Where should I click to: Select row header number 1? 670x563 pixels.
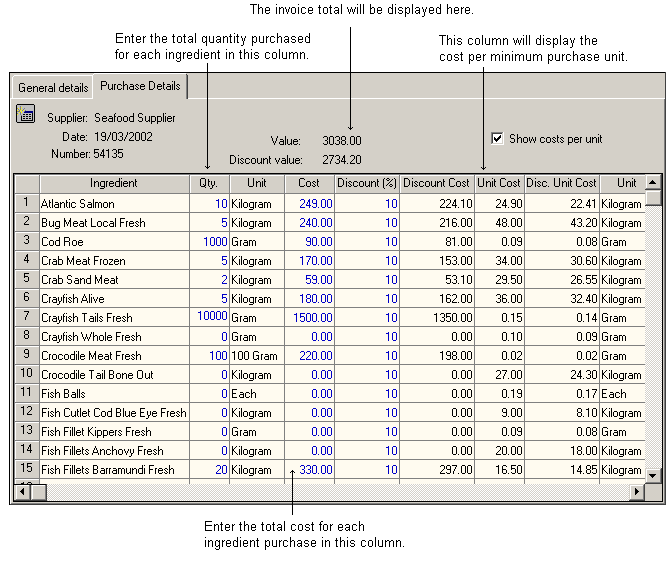tap(27, 203)
